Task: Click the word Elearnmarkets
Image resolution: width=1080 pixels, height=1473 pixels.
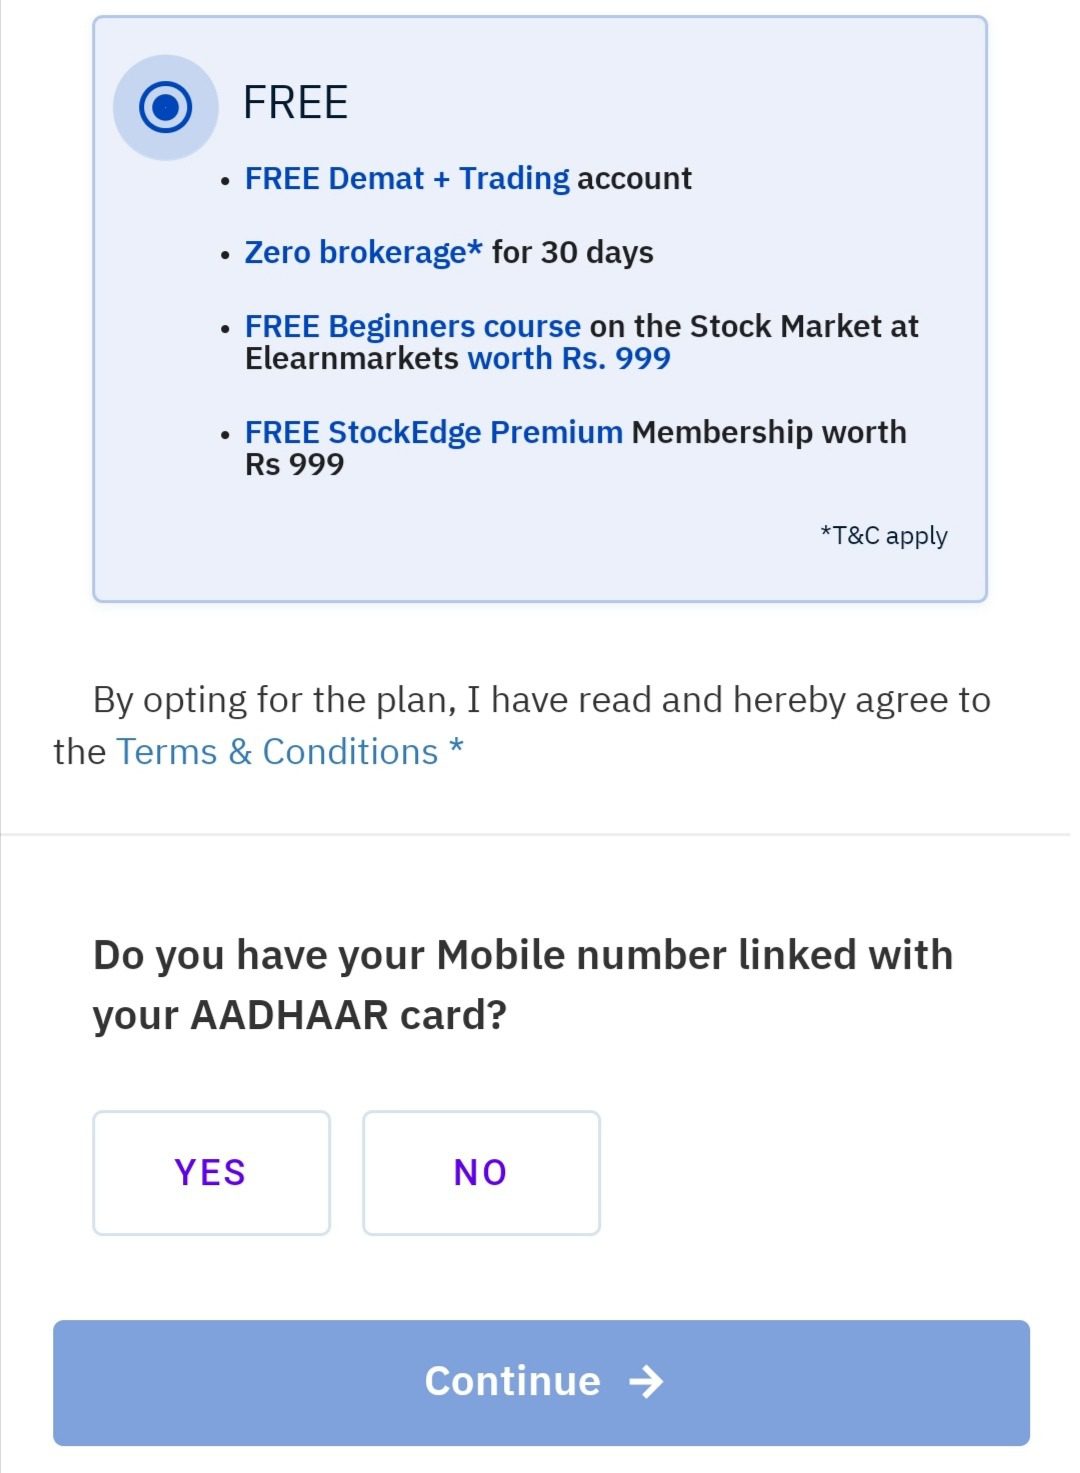Action: [x=352, y=359]
